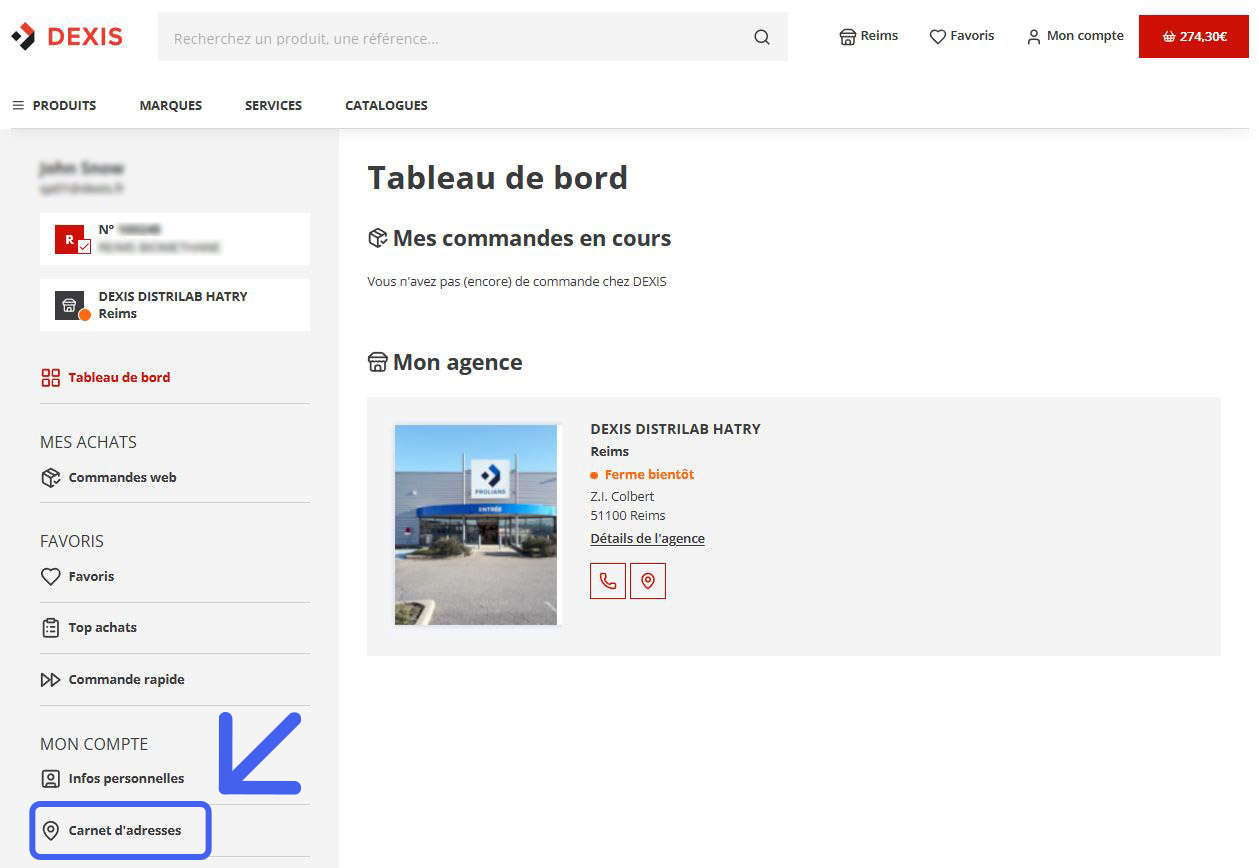1259x868 pixels.
Task: Click the 'Mon agence' heading
Action: [457, 362]
